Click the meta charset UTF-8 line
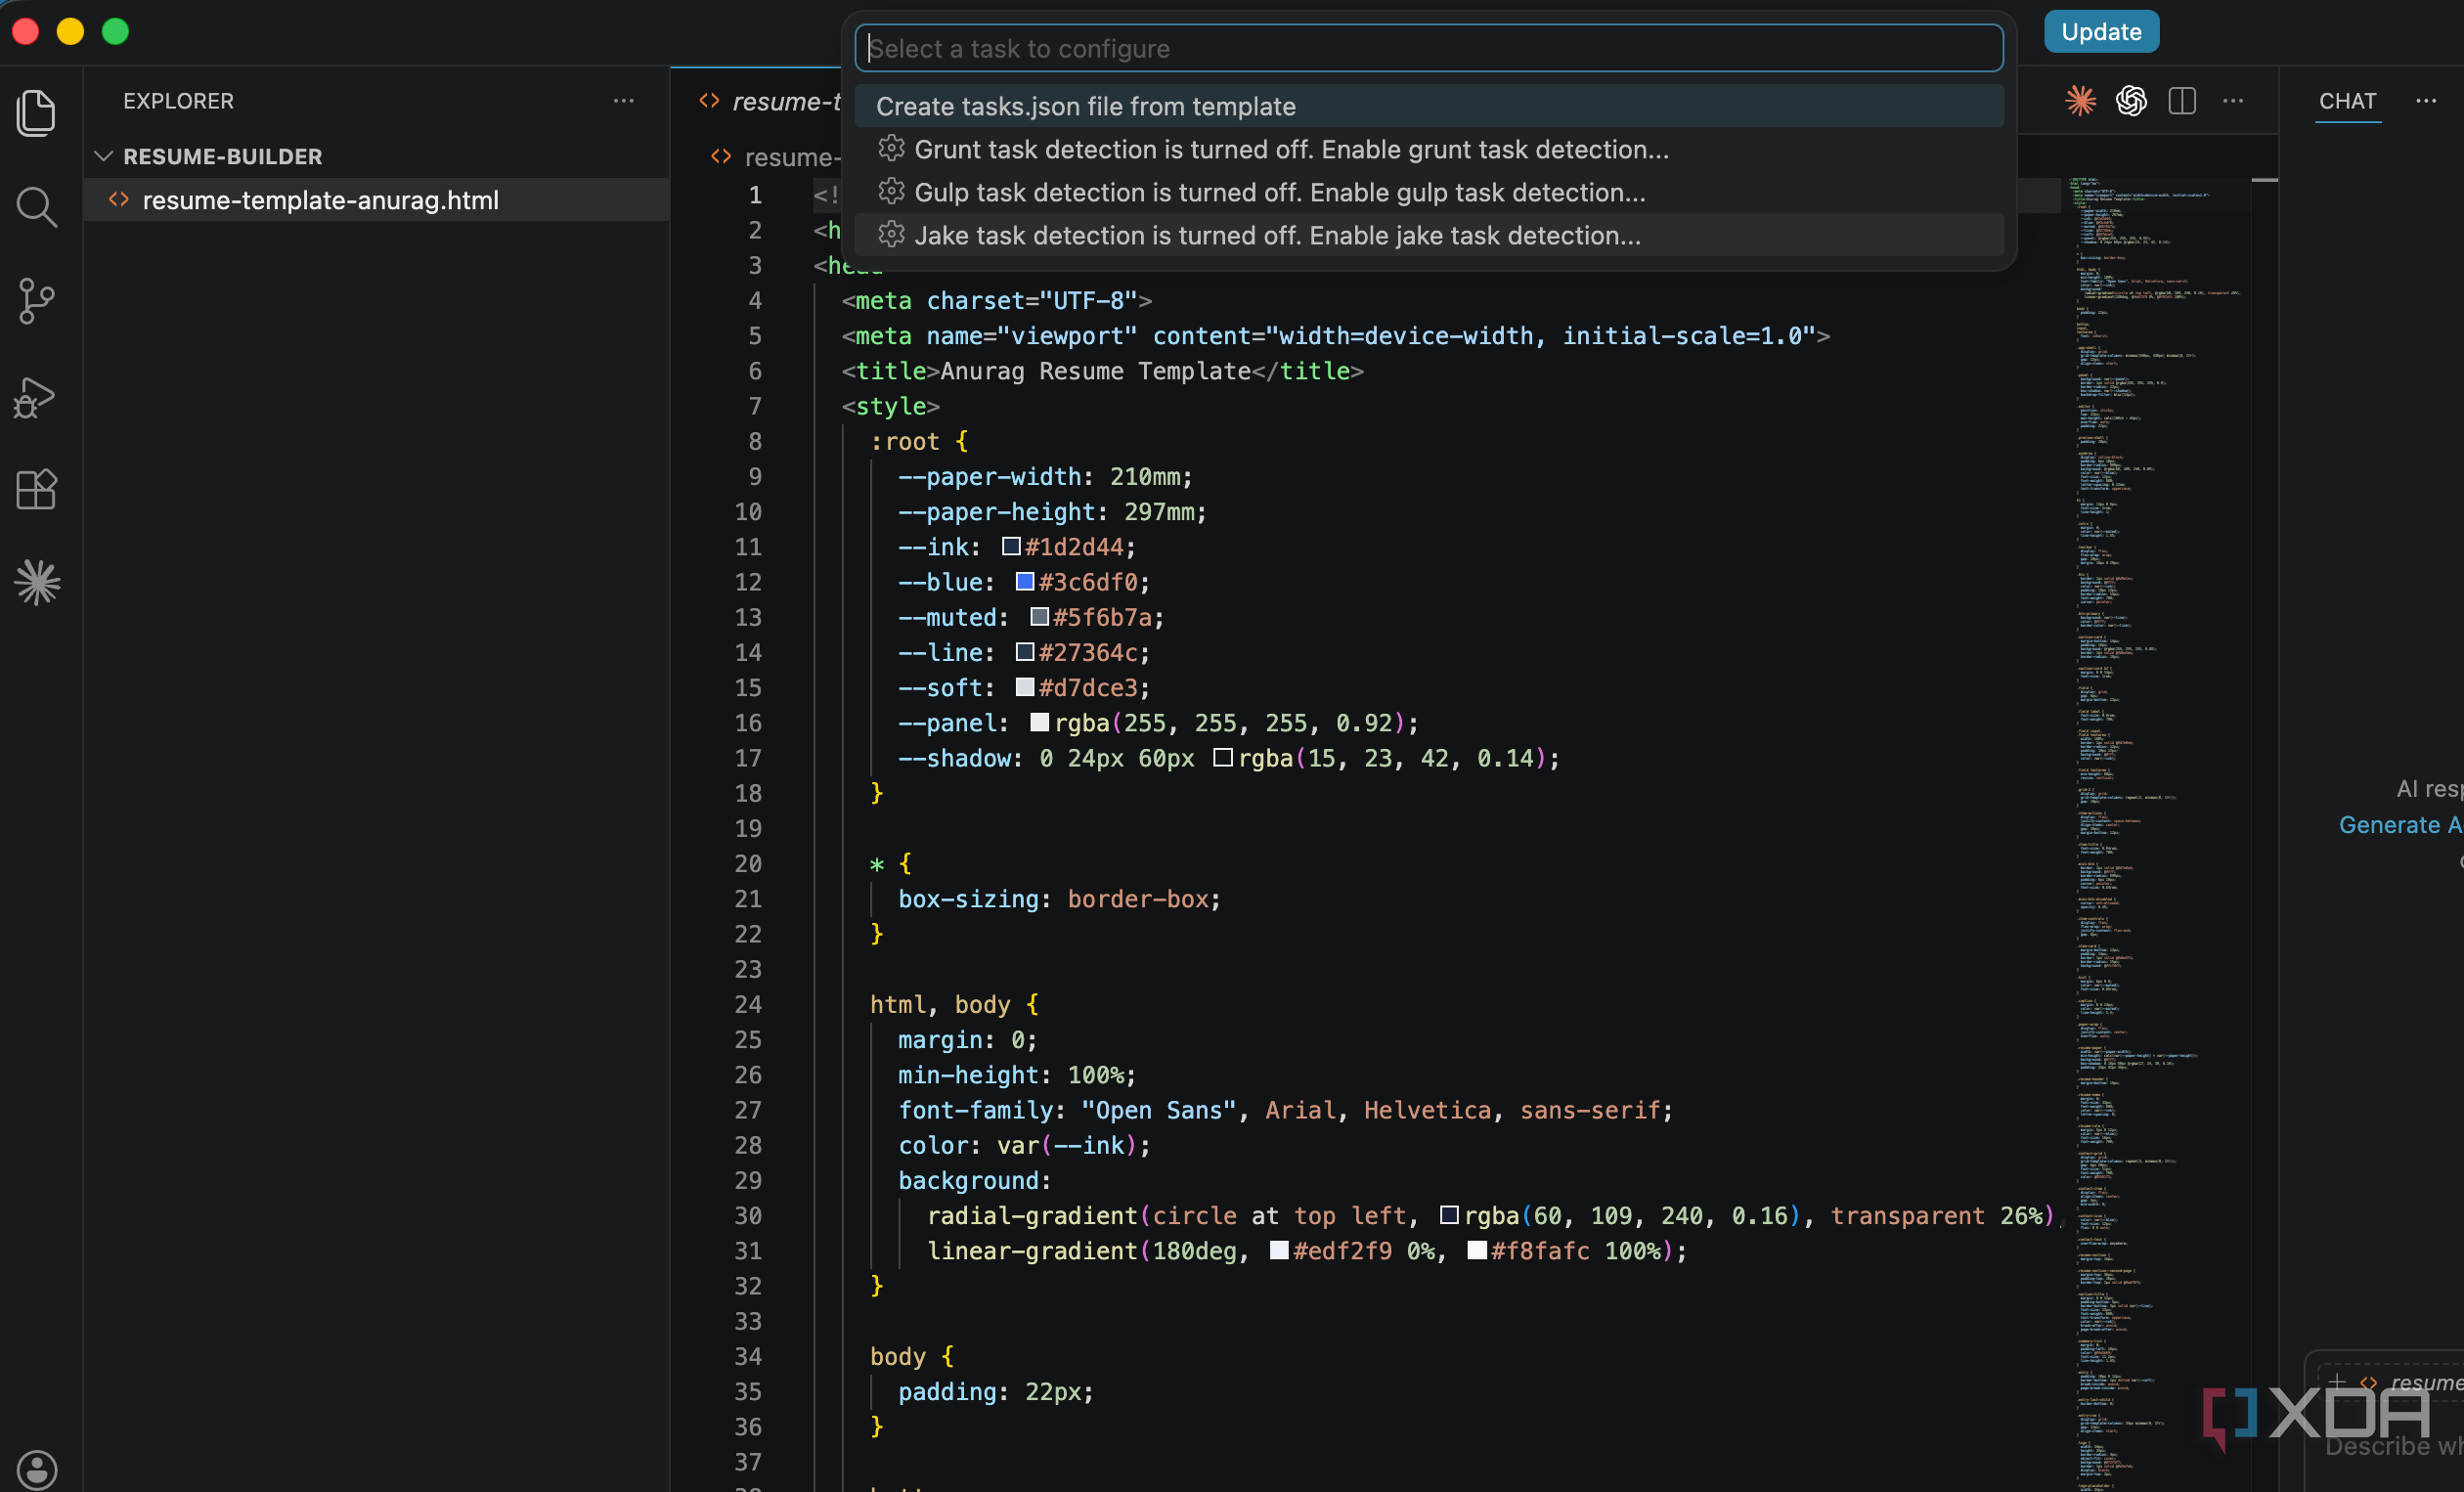 (x=996, y=300)
